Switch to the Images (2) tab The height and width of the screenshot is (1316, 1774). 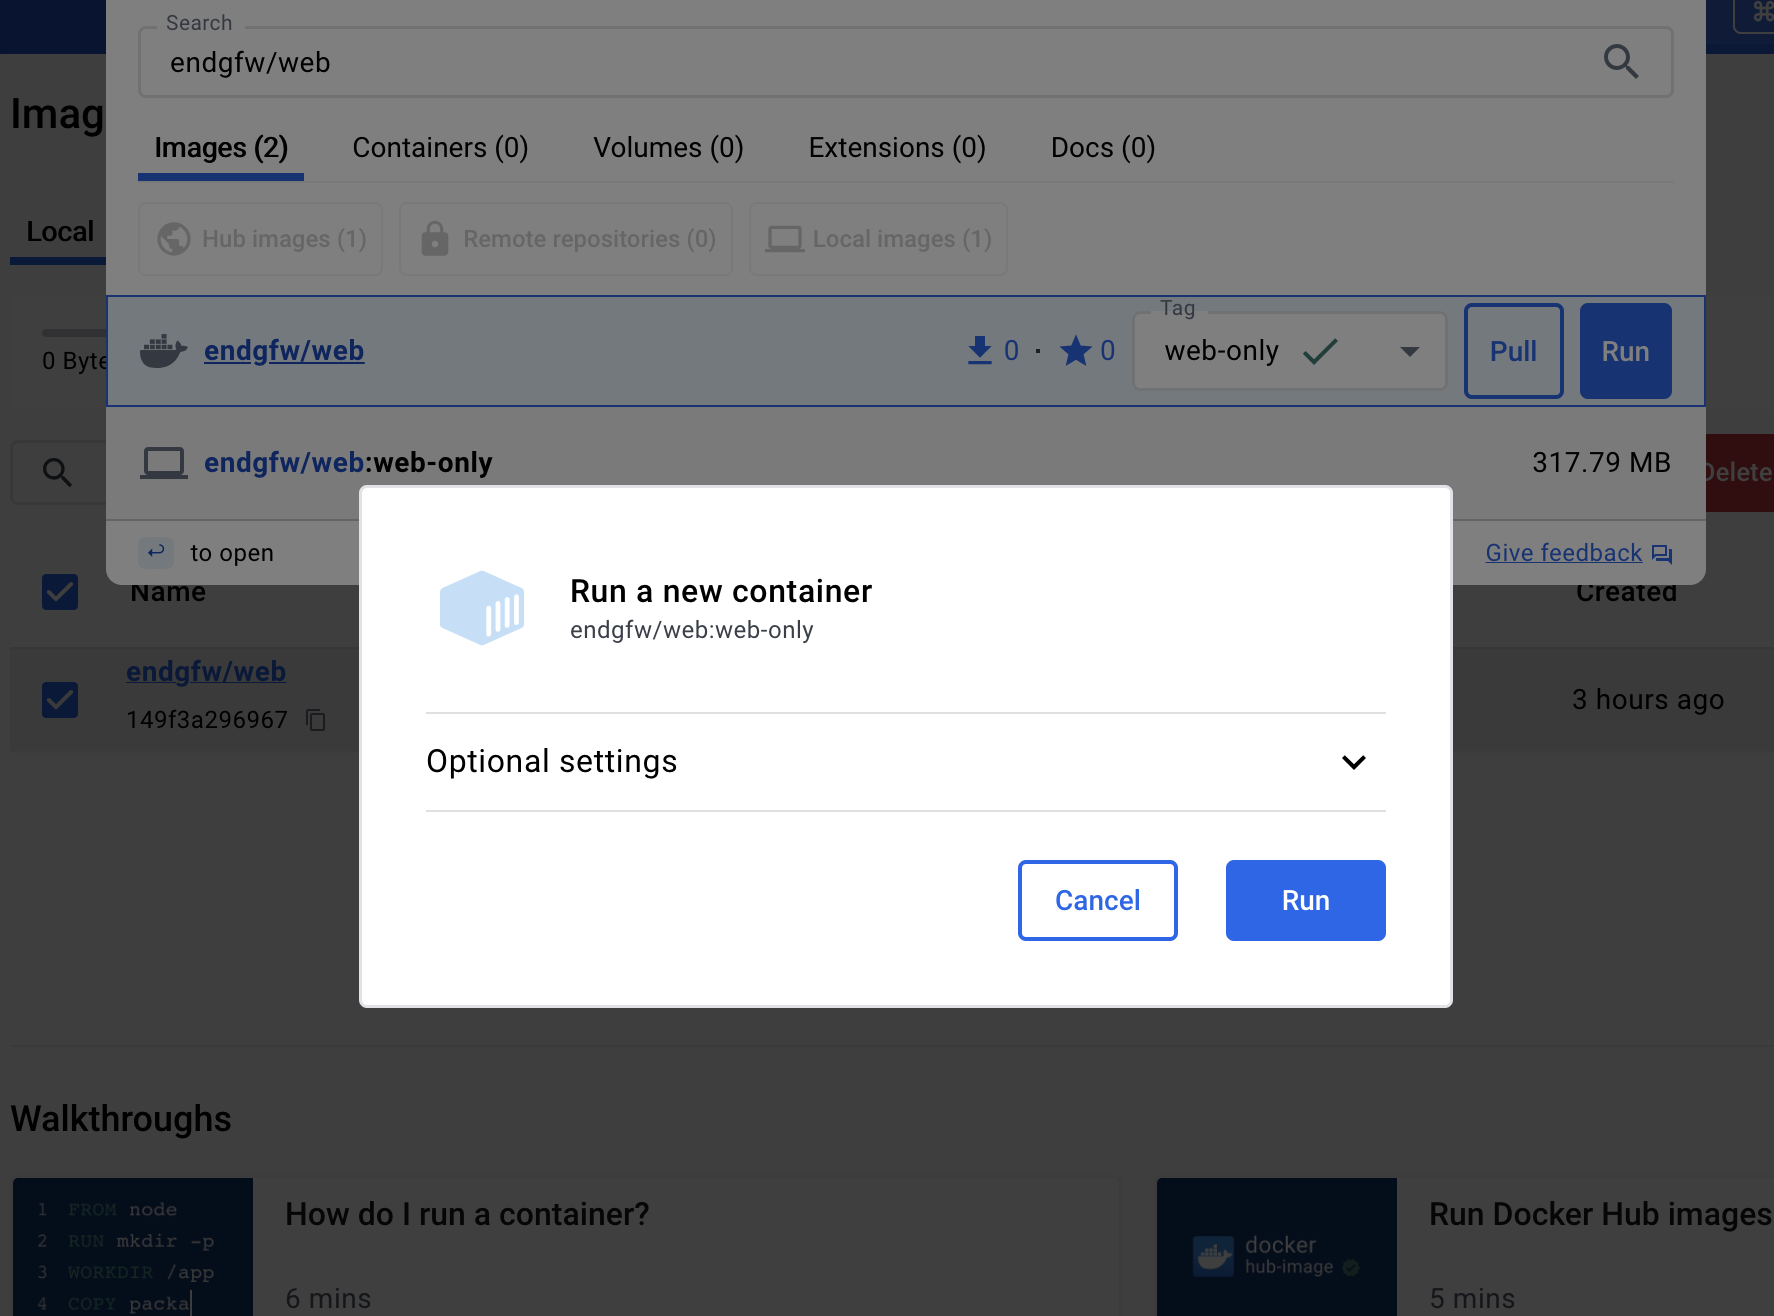(x=221, y=148)
